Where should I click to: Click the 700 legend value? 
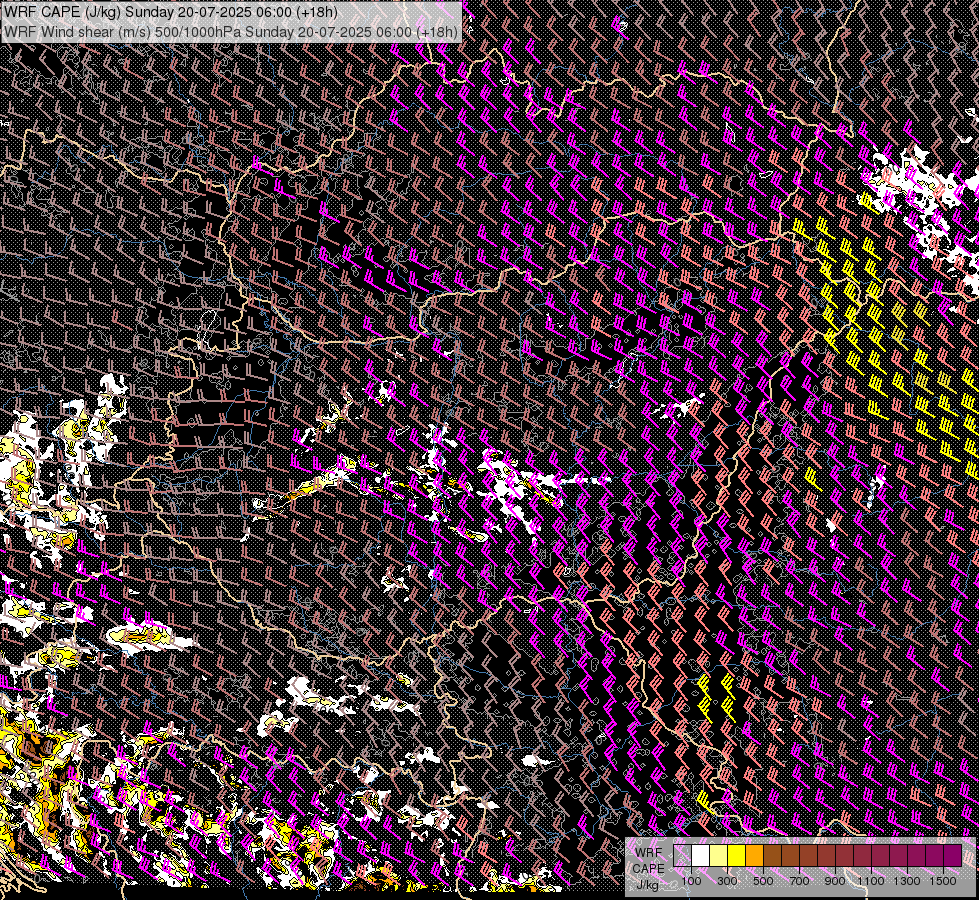pyautogui.click(x=799, y=881)
